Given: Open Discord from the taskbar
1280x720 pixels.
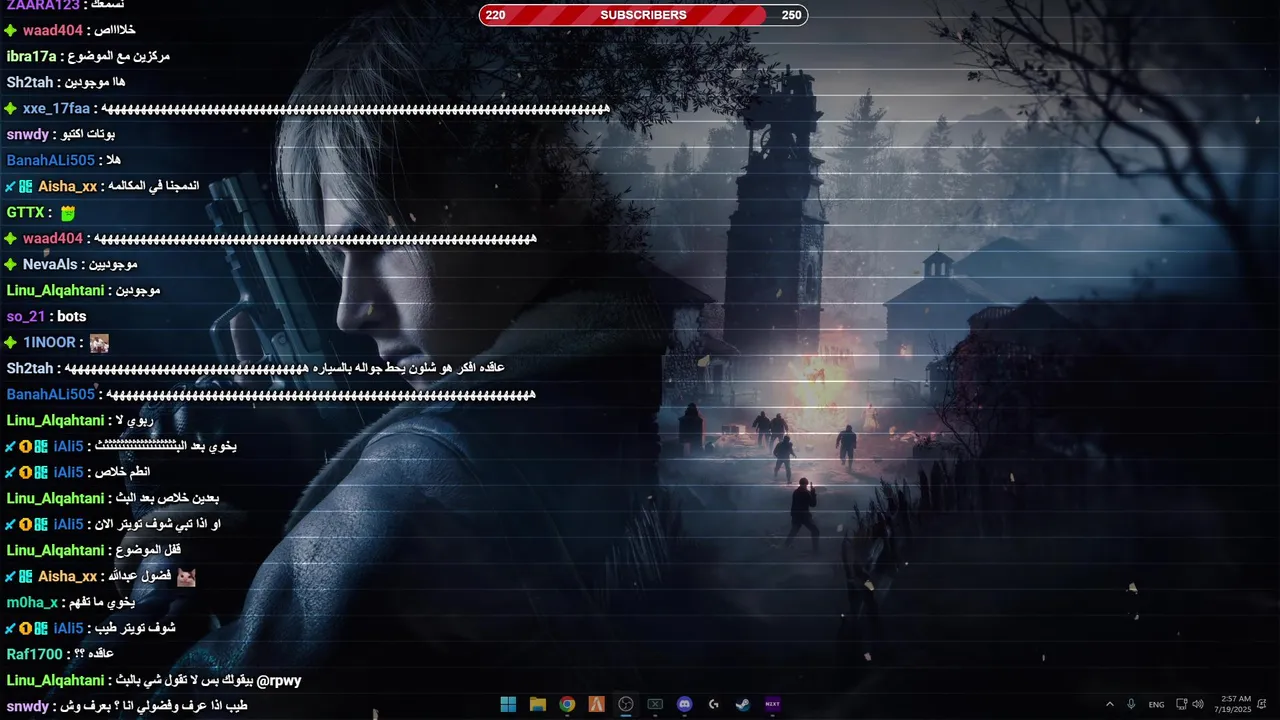Looking at the screenshot, I should (684, 704).
